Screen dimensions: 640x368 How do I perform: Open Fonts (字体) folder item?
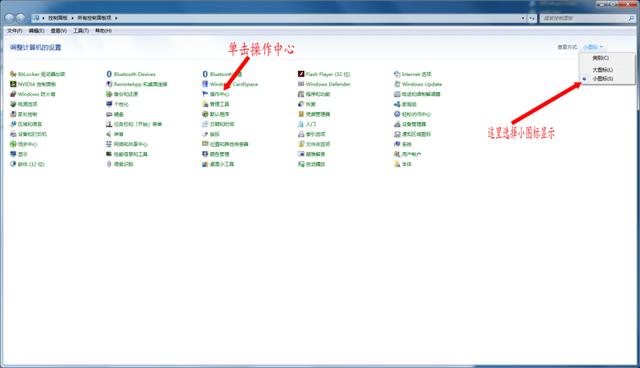click(402, 164)
